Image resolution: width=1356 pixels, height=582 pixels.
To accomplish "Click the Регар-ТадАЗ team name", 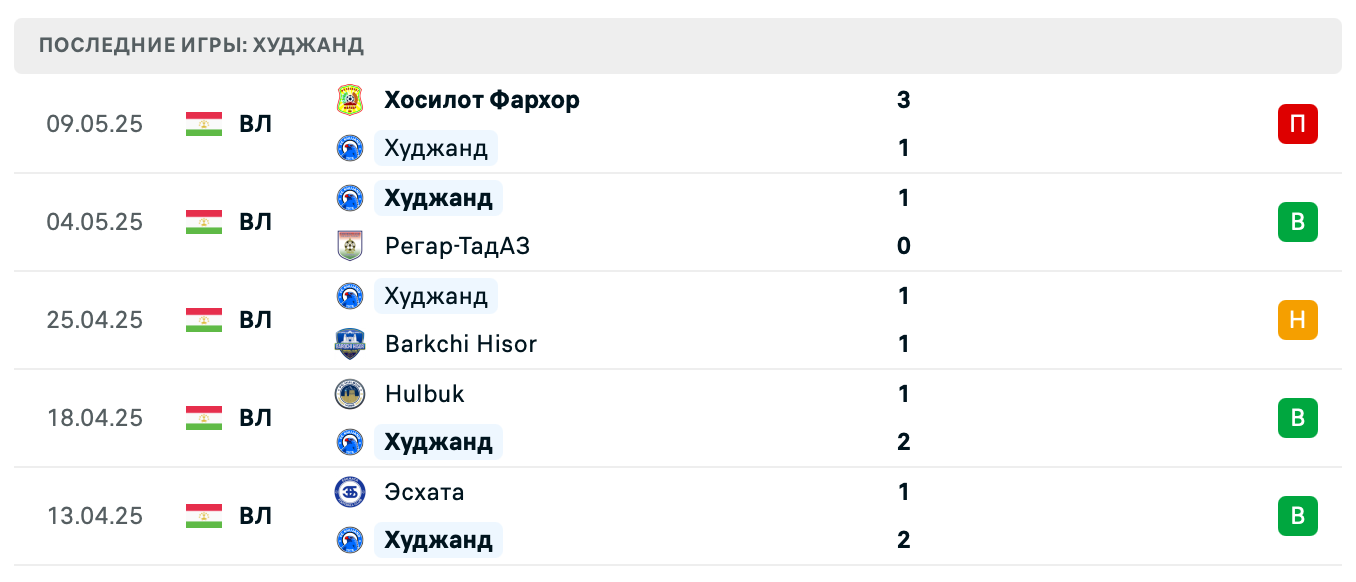I will [x=457, y=246].
